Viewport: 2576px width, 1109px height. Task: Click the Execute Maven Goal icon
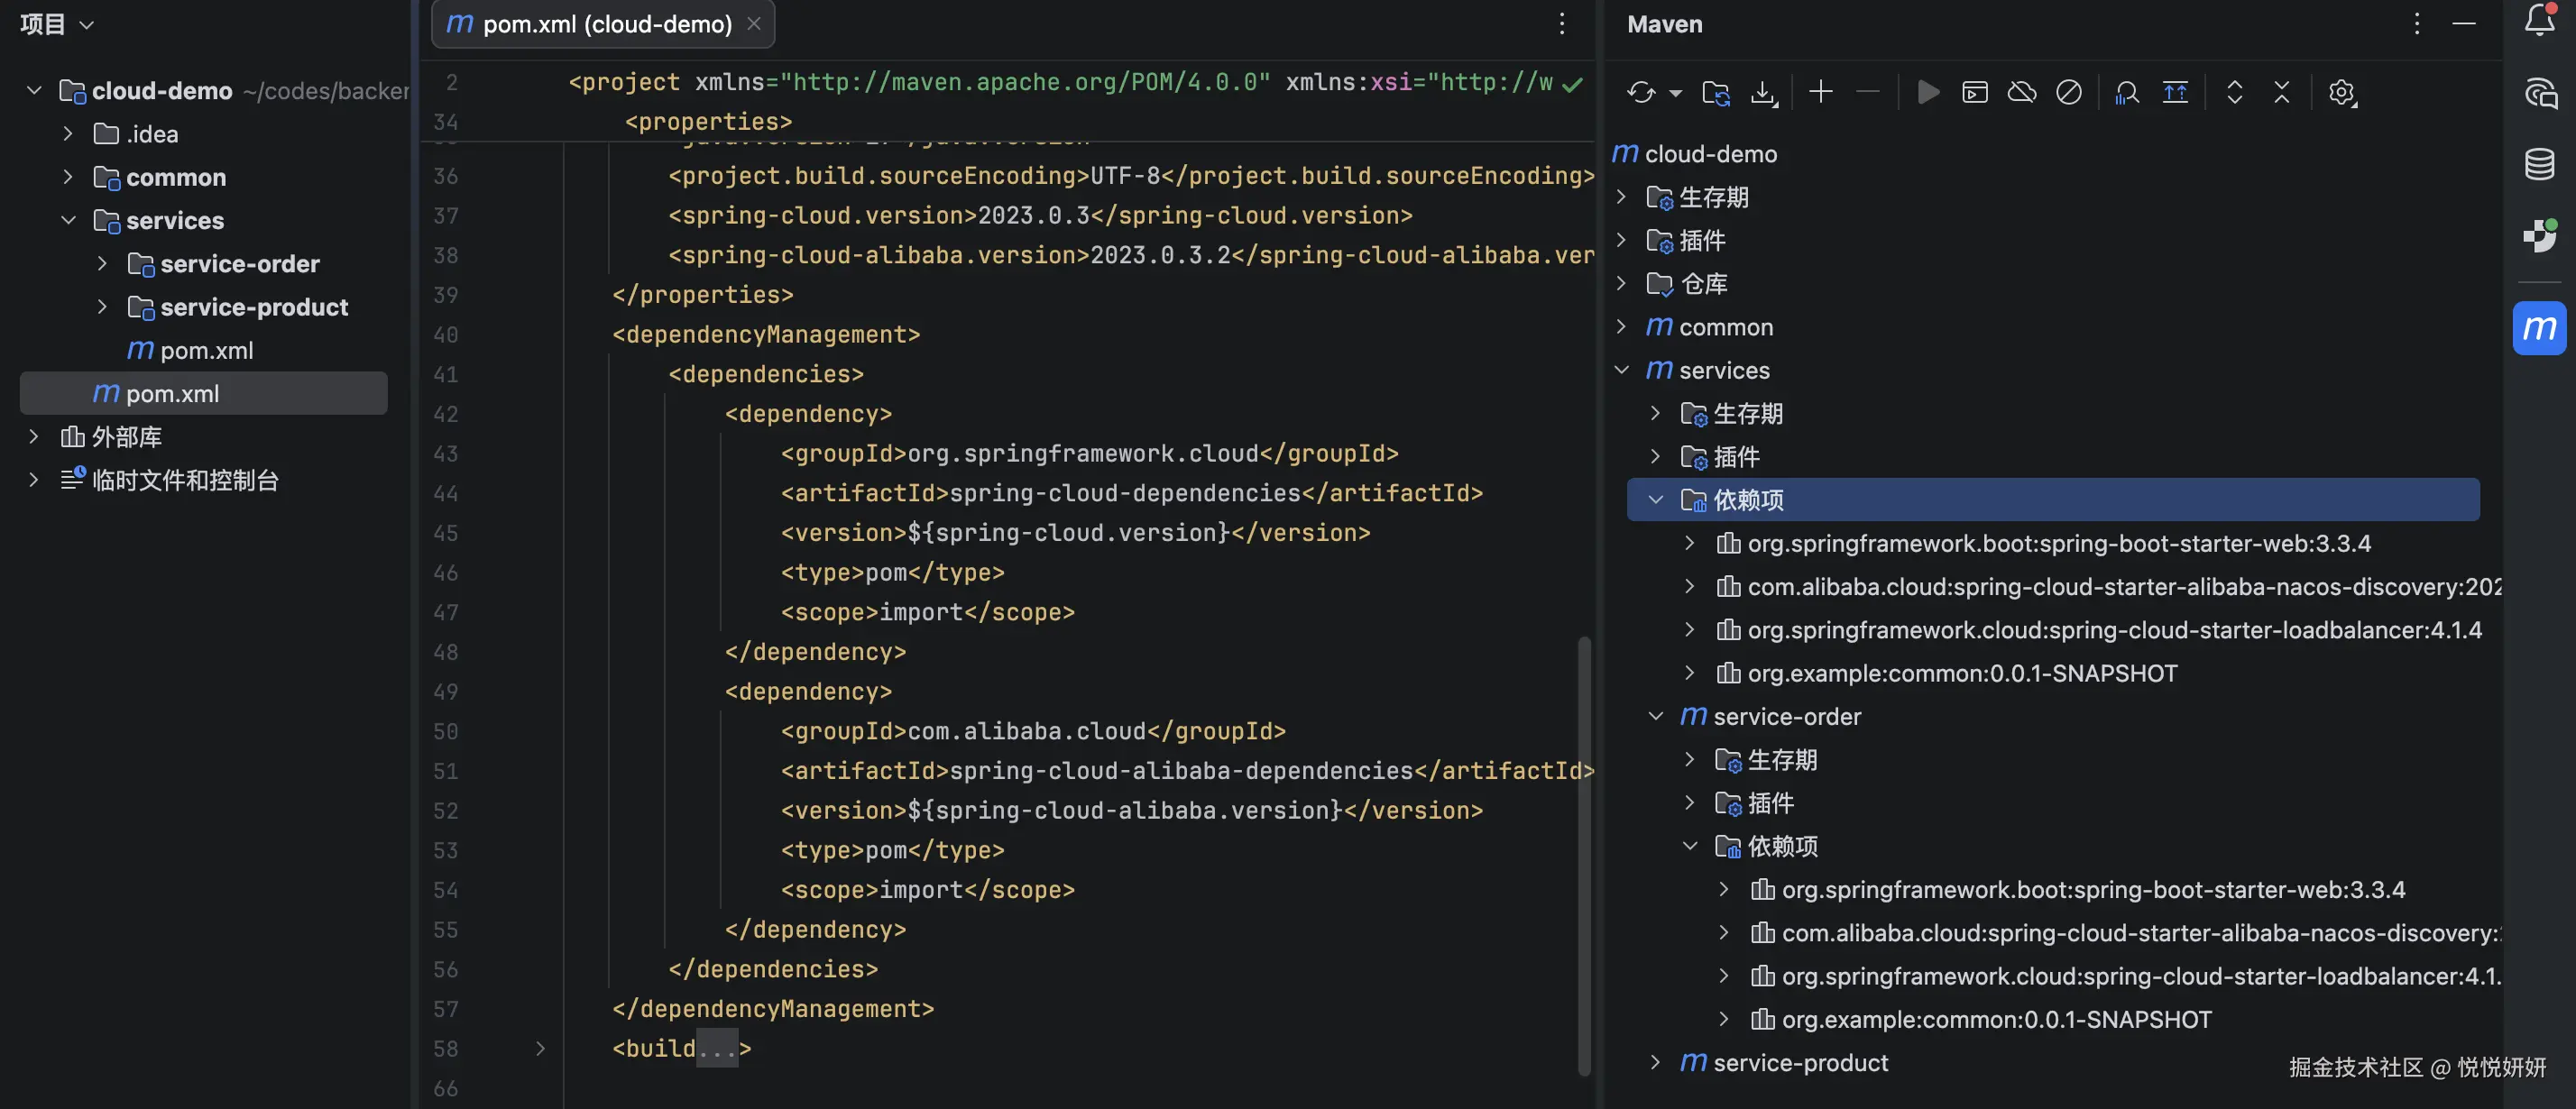(1974, 93)
